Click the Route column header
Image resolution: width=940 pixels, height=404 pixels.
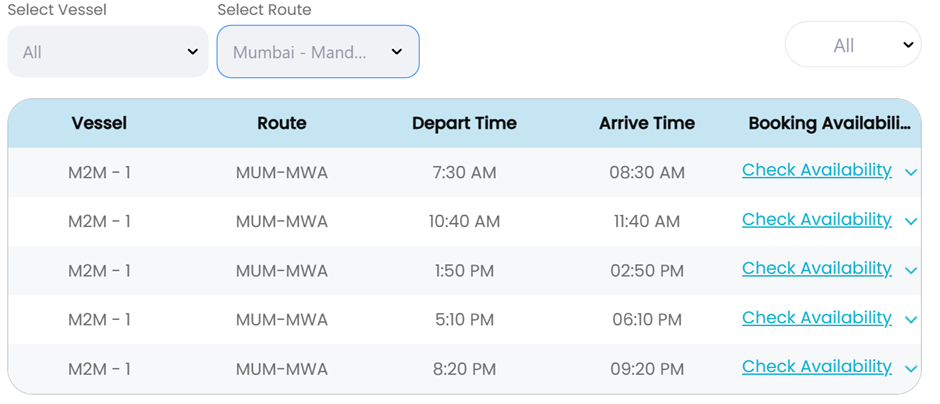coord(282,124)
